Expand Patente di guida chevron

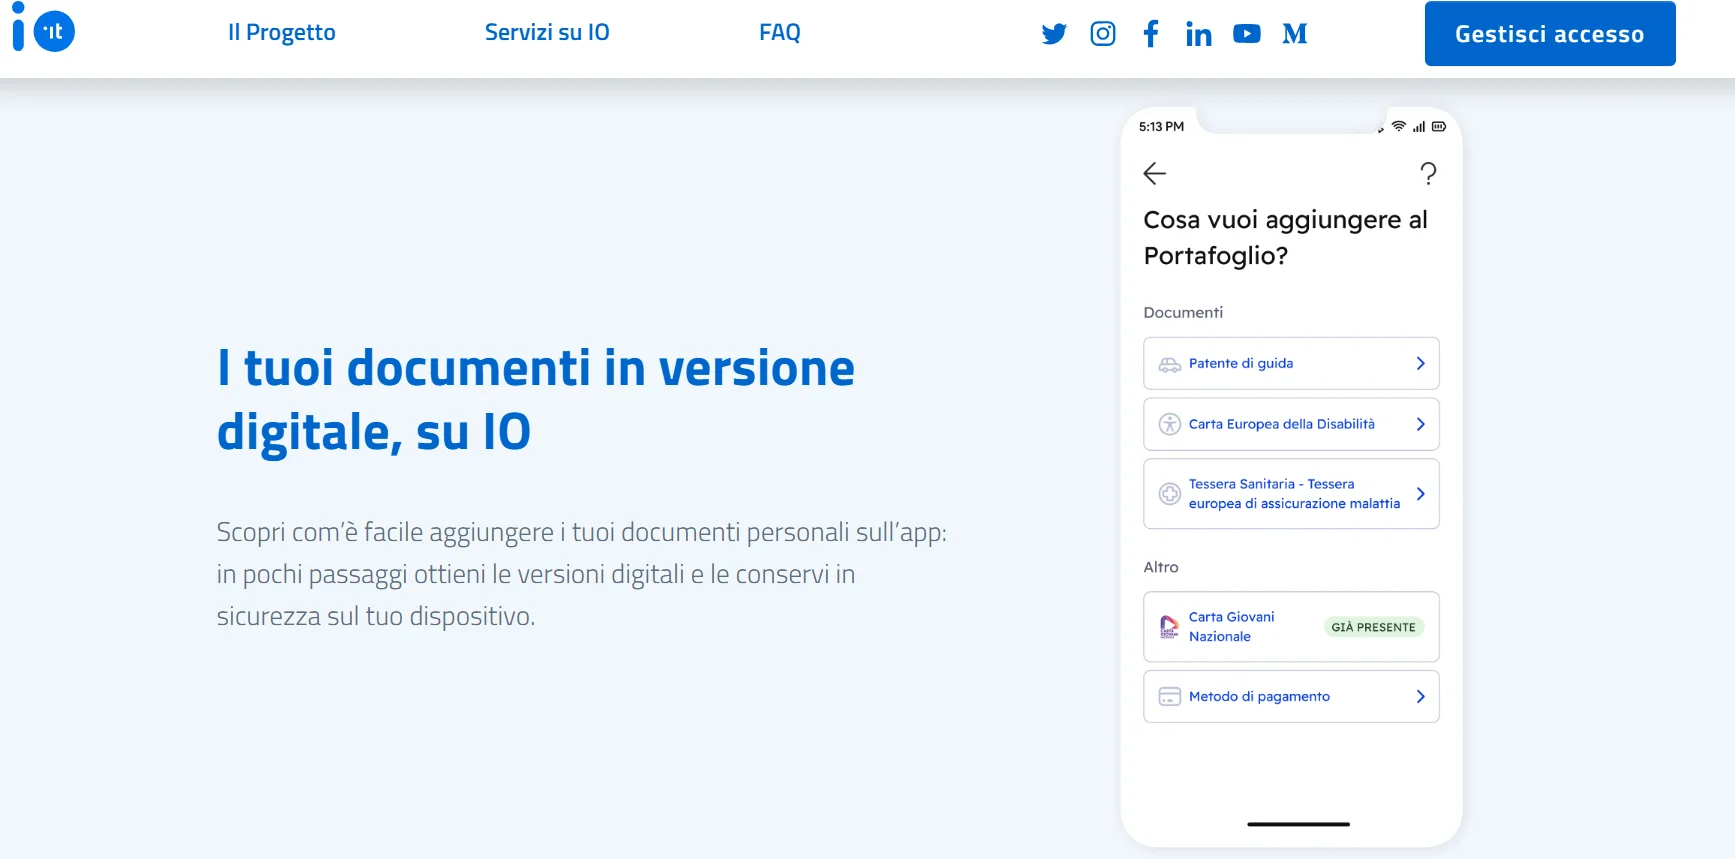[1420, 364]
